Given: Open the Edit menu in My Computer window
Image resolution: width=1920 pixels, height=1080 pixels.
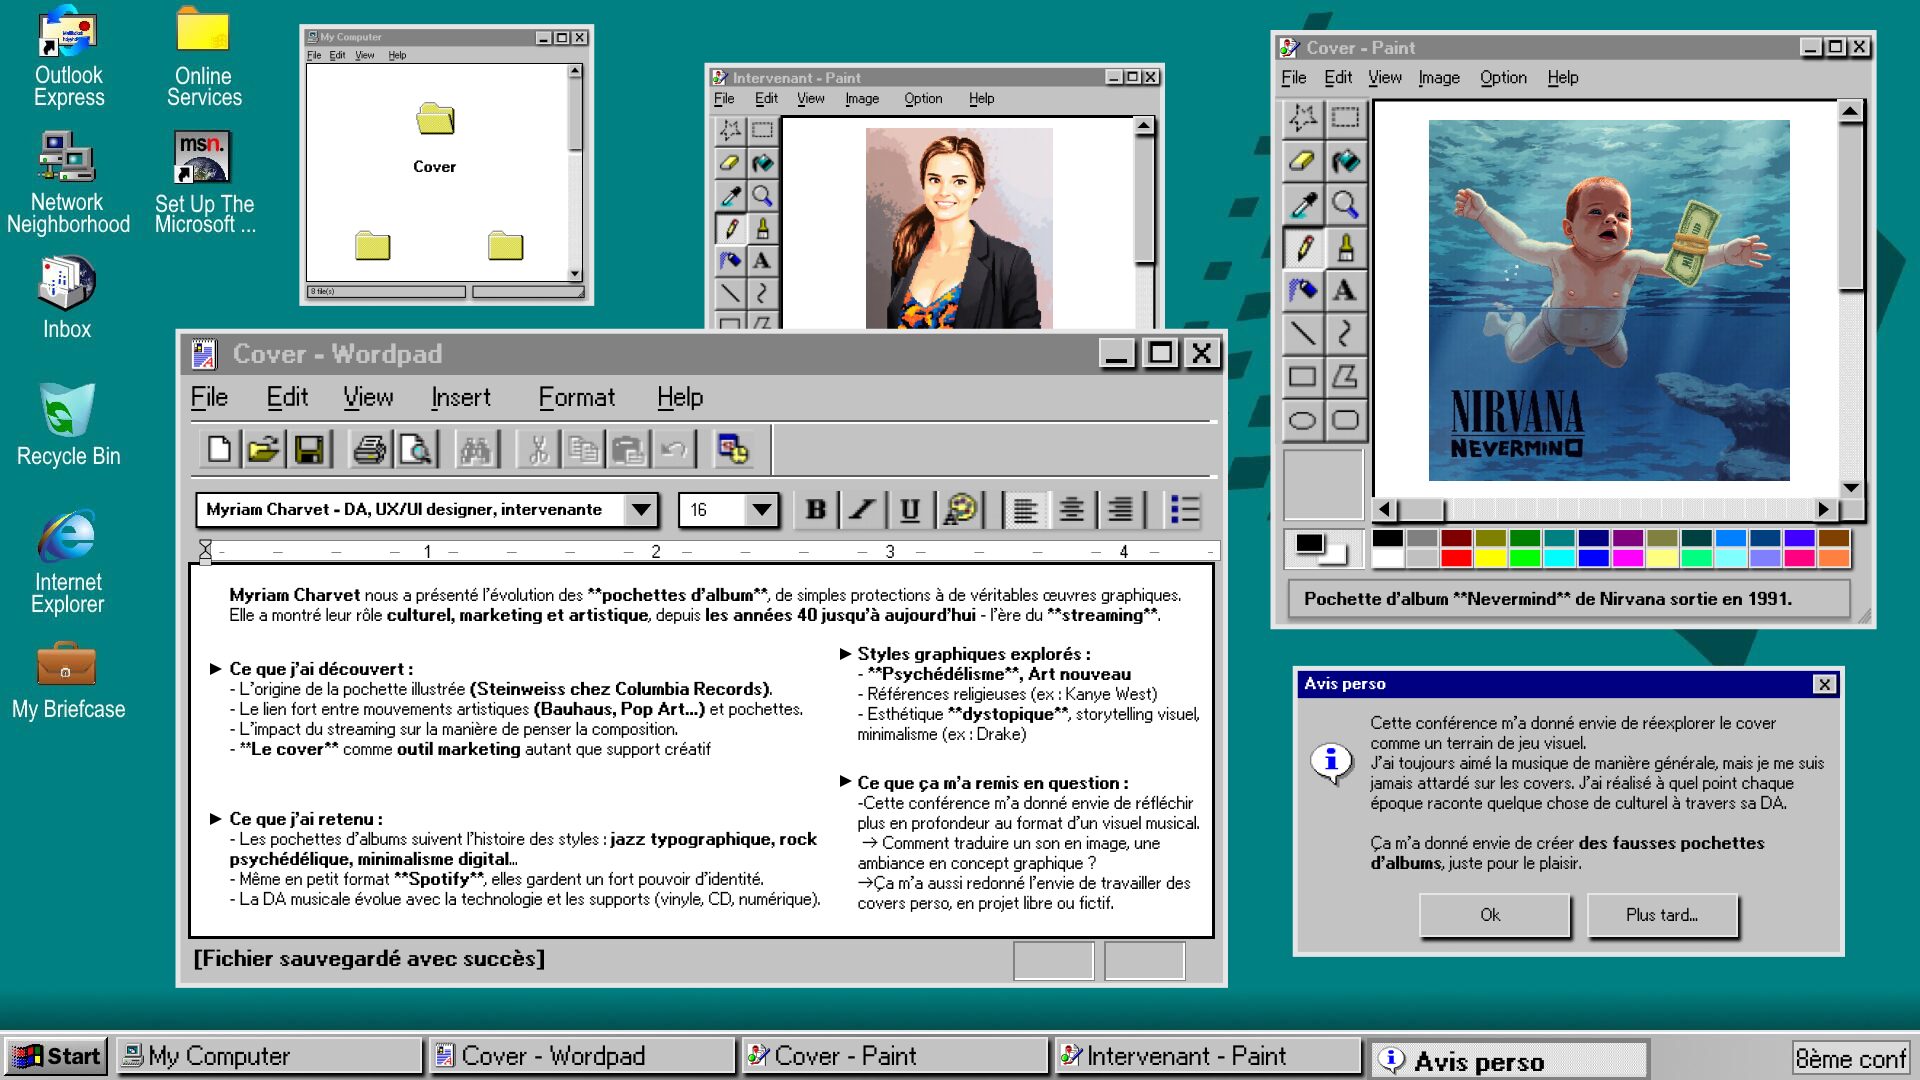Looking at the screenshot, I should coord(337,55).
